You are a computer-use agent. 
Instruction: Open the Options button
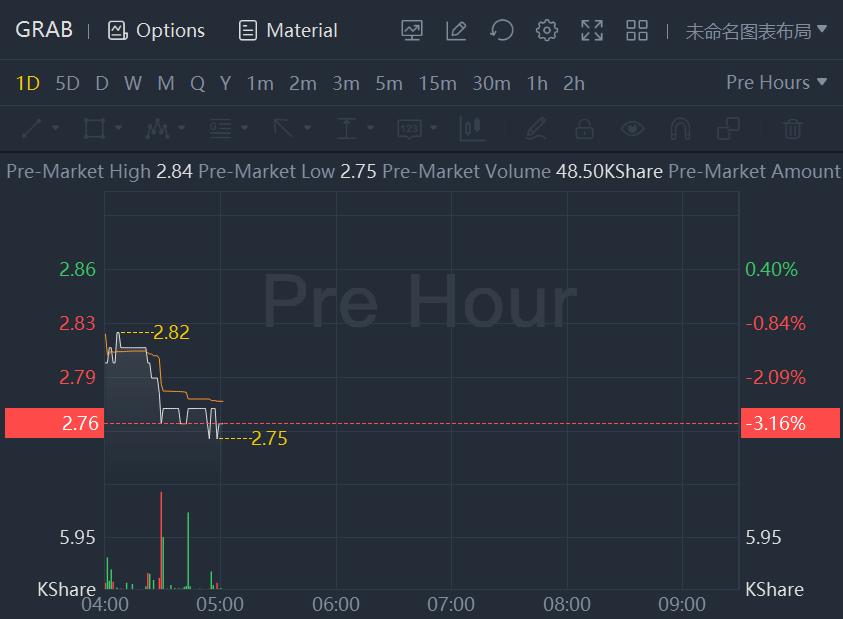[x=157, y=31]
